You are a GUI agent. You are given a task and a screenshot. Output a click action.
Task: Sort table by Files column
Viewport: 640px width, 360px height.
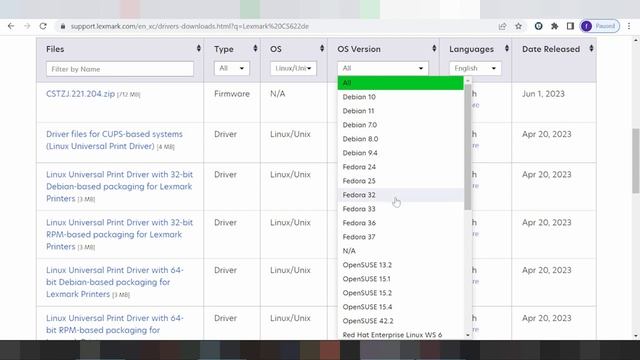point(198,49)
